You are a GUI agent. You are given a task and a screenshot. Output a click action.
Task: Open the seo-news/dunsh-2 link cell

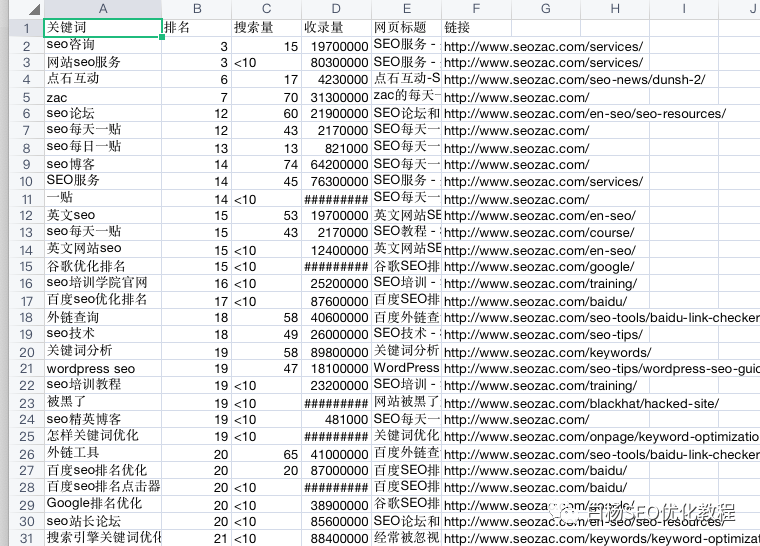574,80
